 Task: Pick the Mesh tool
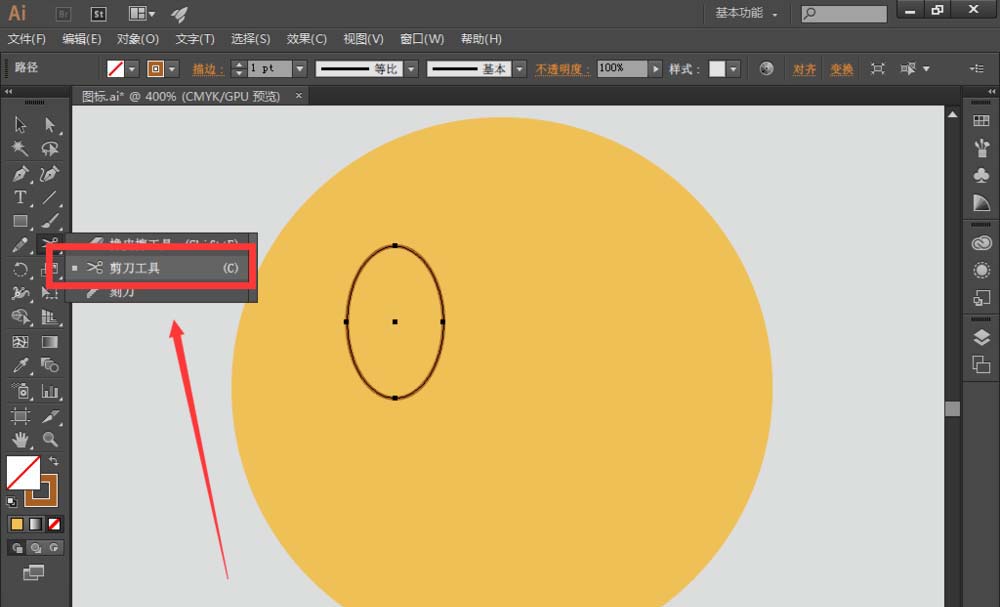coord(20,342)
